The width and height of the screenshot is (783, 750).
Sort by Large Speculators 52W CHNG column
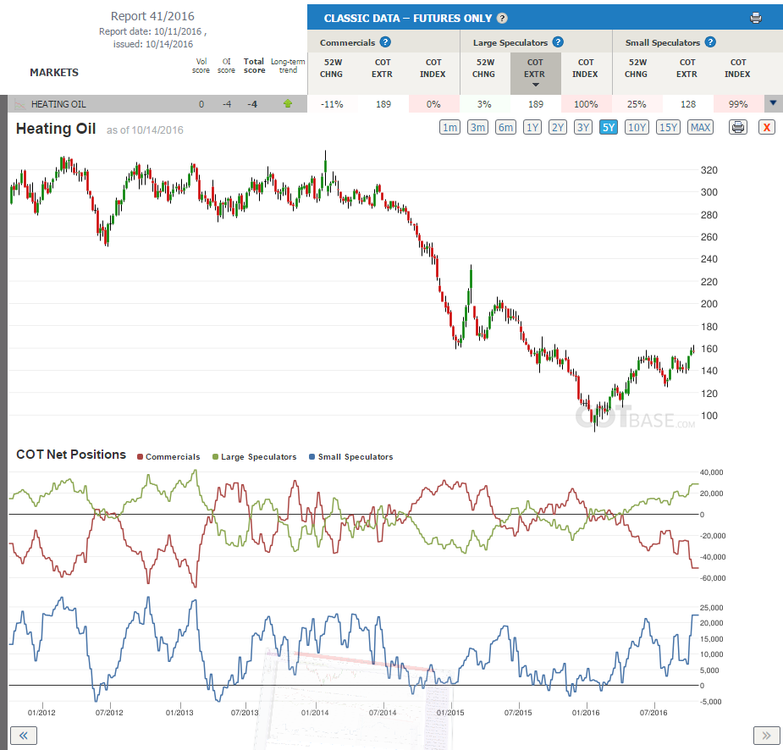click(x=484, y=68)
